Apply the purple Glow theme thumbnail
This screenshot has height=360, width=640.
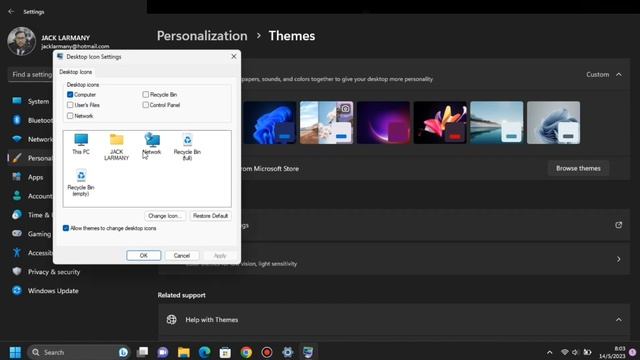[383, 122]
